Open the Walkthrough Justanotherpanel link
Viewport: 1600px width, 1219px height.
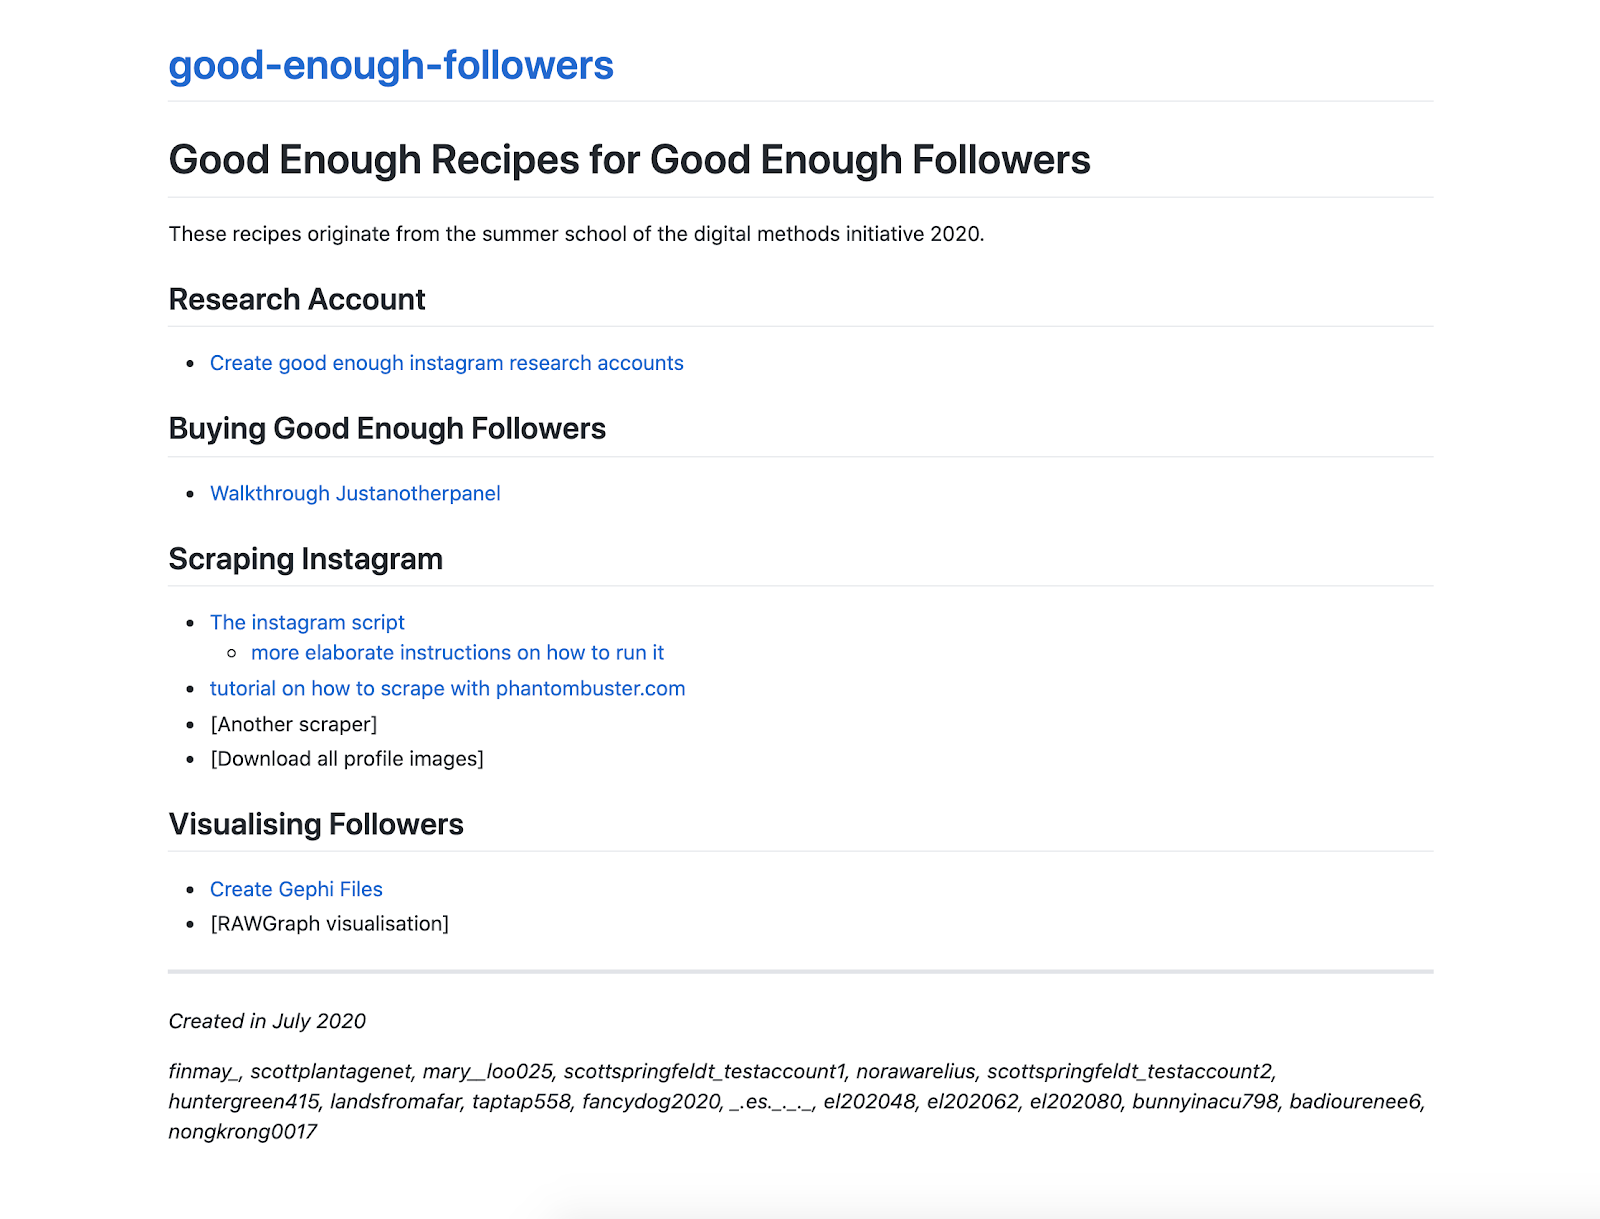point(355,493)
